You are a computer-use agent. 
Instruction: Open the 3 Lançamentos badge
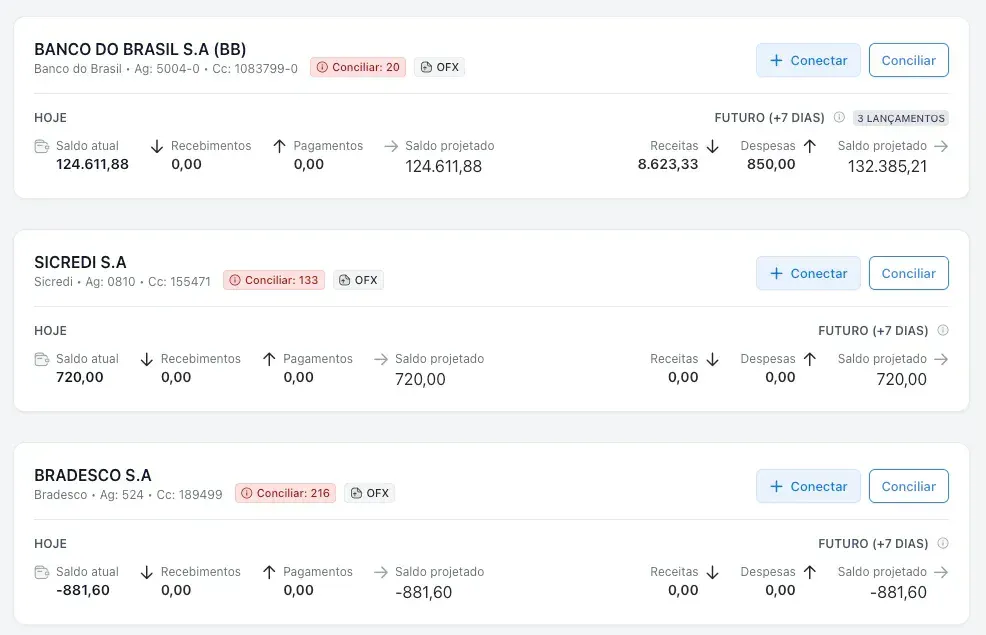(900, 118)
